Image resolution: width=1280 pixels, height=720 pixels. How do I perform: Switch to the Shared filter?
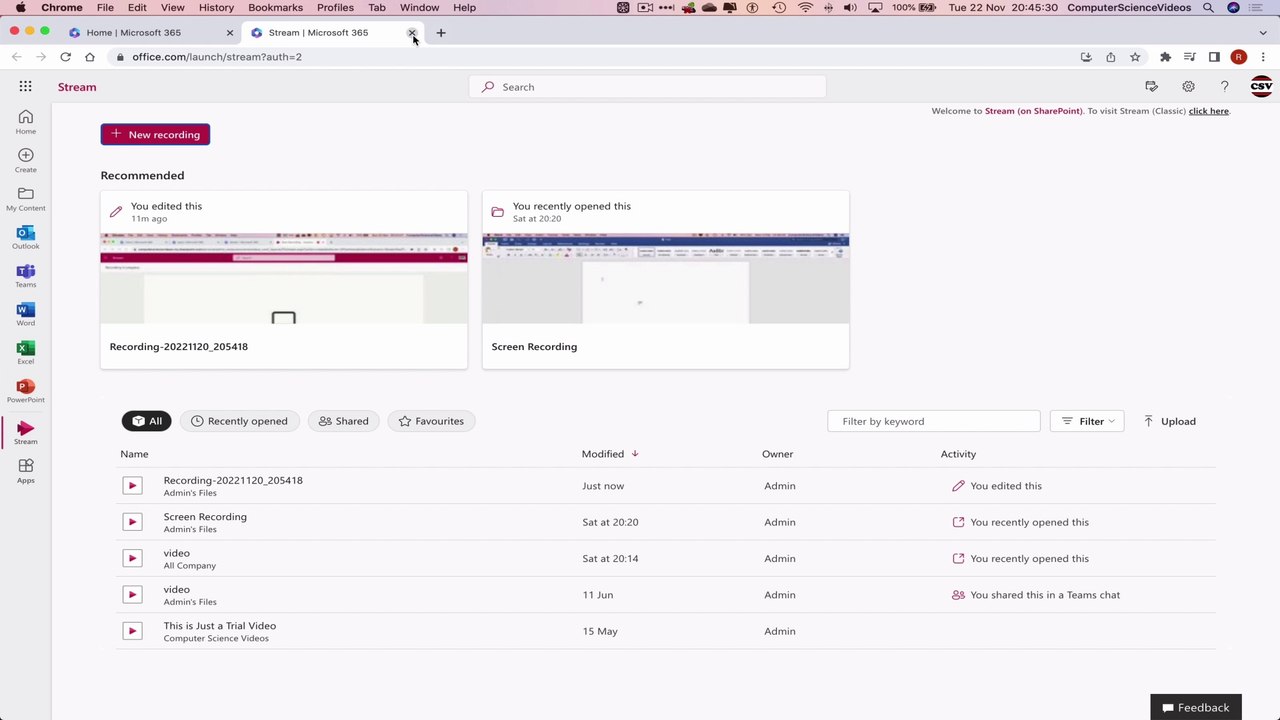tap(343, 421)
